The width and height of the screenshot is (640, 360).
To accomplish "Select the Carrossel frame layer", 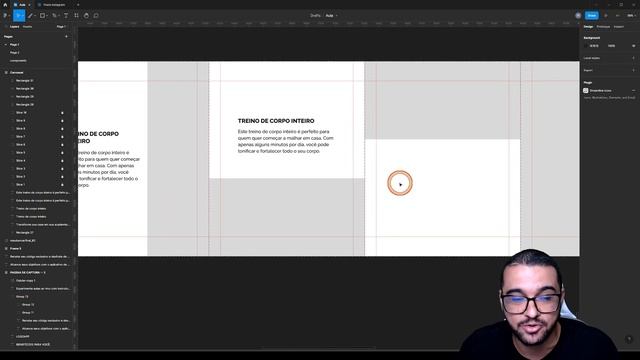I will pyautogui.click(x=17, y=72).
